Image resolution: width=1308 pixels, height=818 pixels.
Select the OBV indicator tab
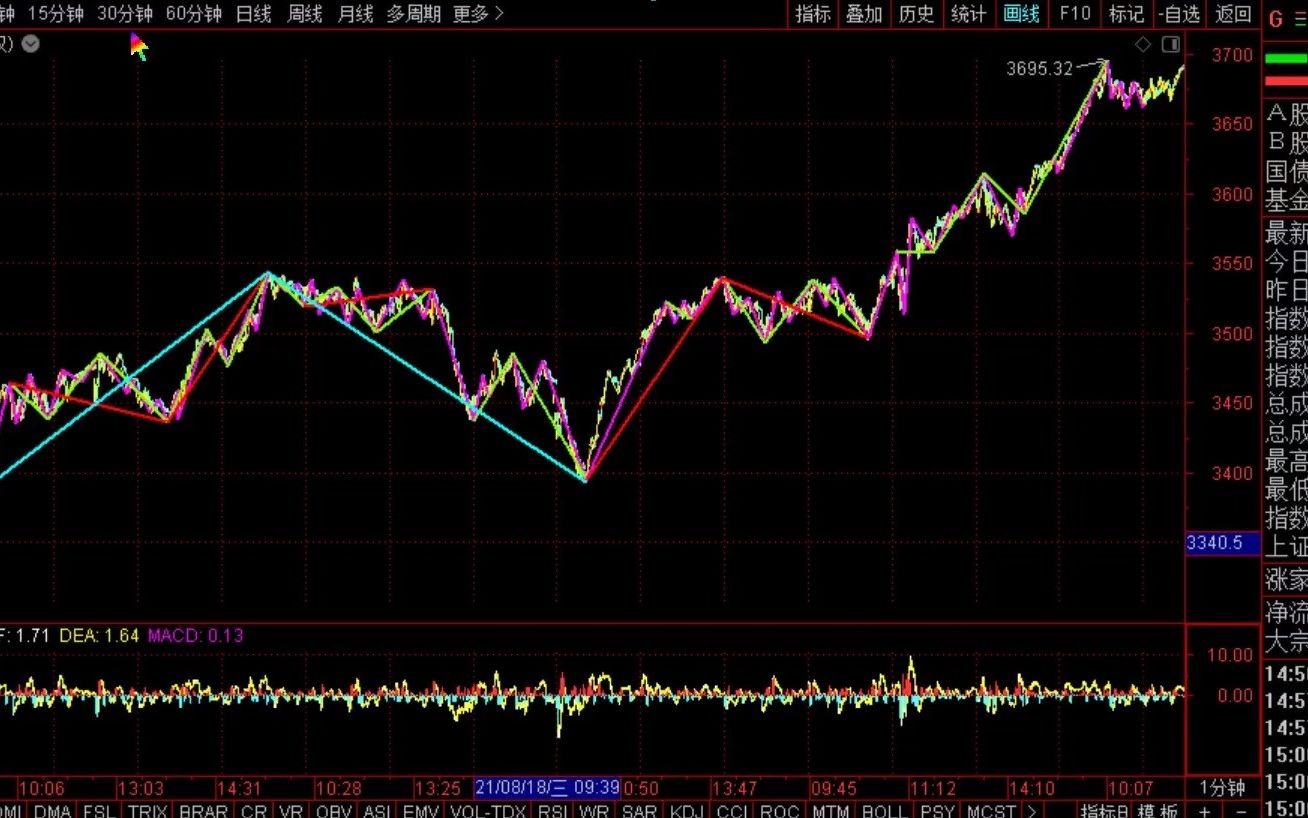click(334, 811)
